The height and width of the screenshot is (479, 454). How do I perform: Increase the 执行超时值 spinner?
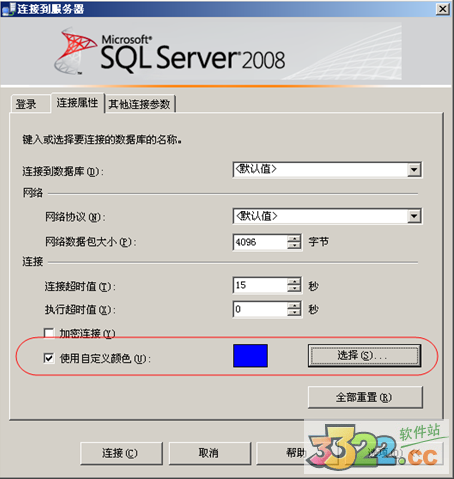294,306
